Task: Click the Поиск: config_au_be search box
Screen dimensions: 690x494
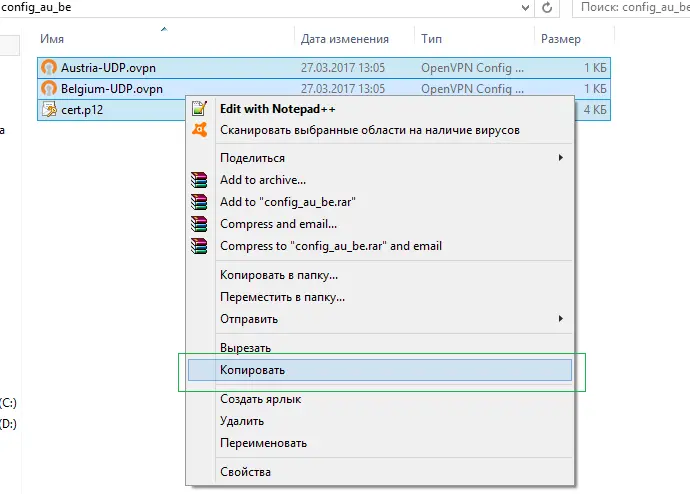Action: pos(631,7)
